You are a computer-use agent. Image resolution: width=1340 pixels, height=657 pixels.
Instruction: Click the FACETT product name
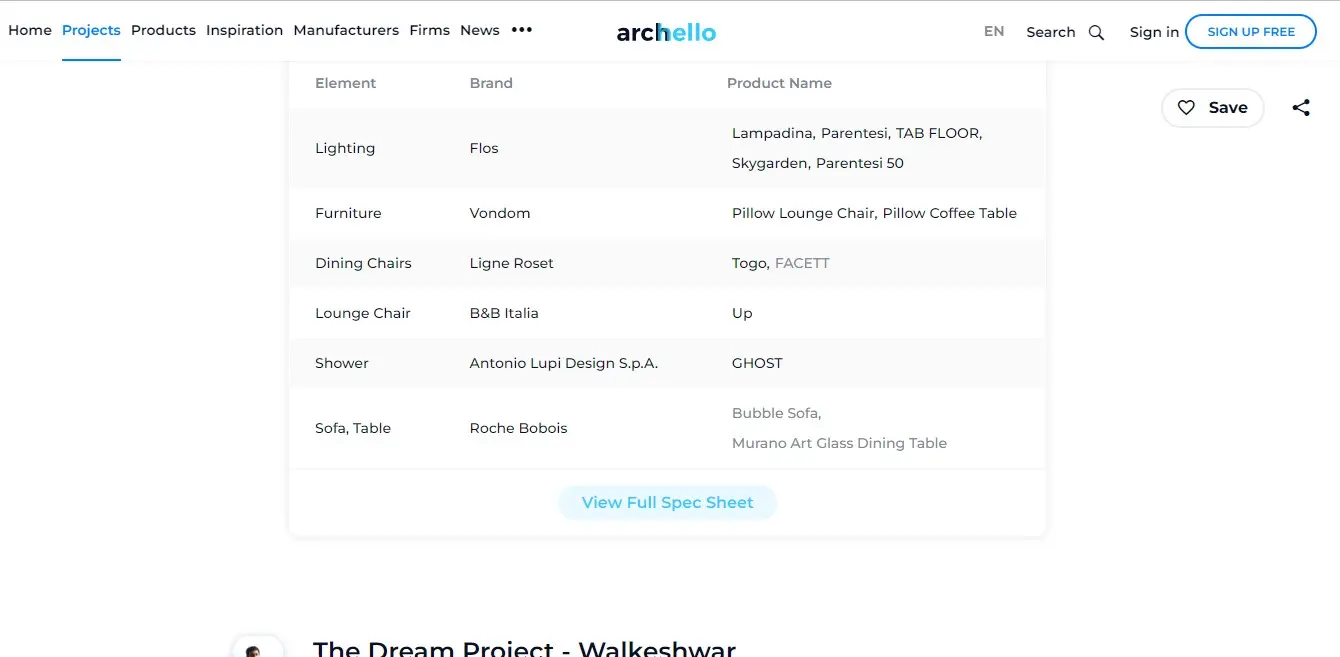point(802,263)
